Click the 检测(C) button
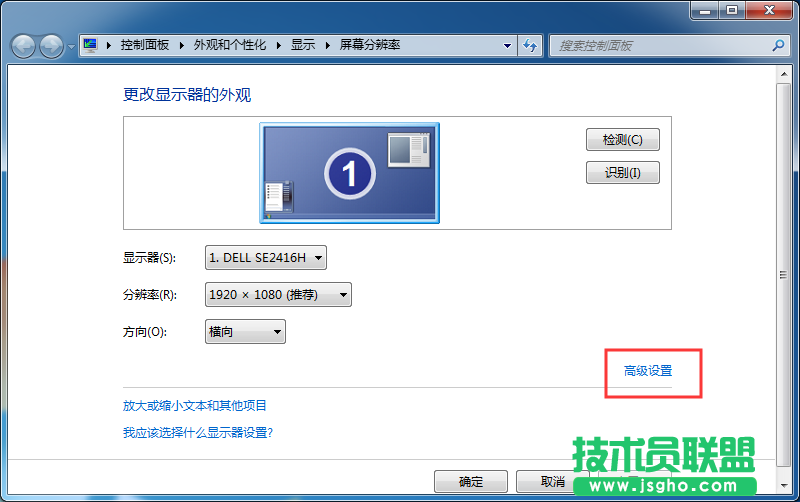This screenshot has height=502, width=800. [622, 140]
